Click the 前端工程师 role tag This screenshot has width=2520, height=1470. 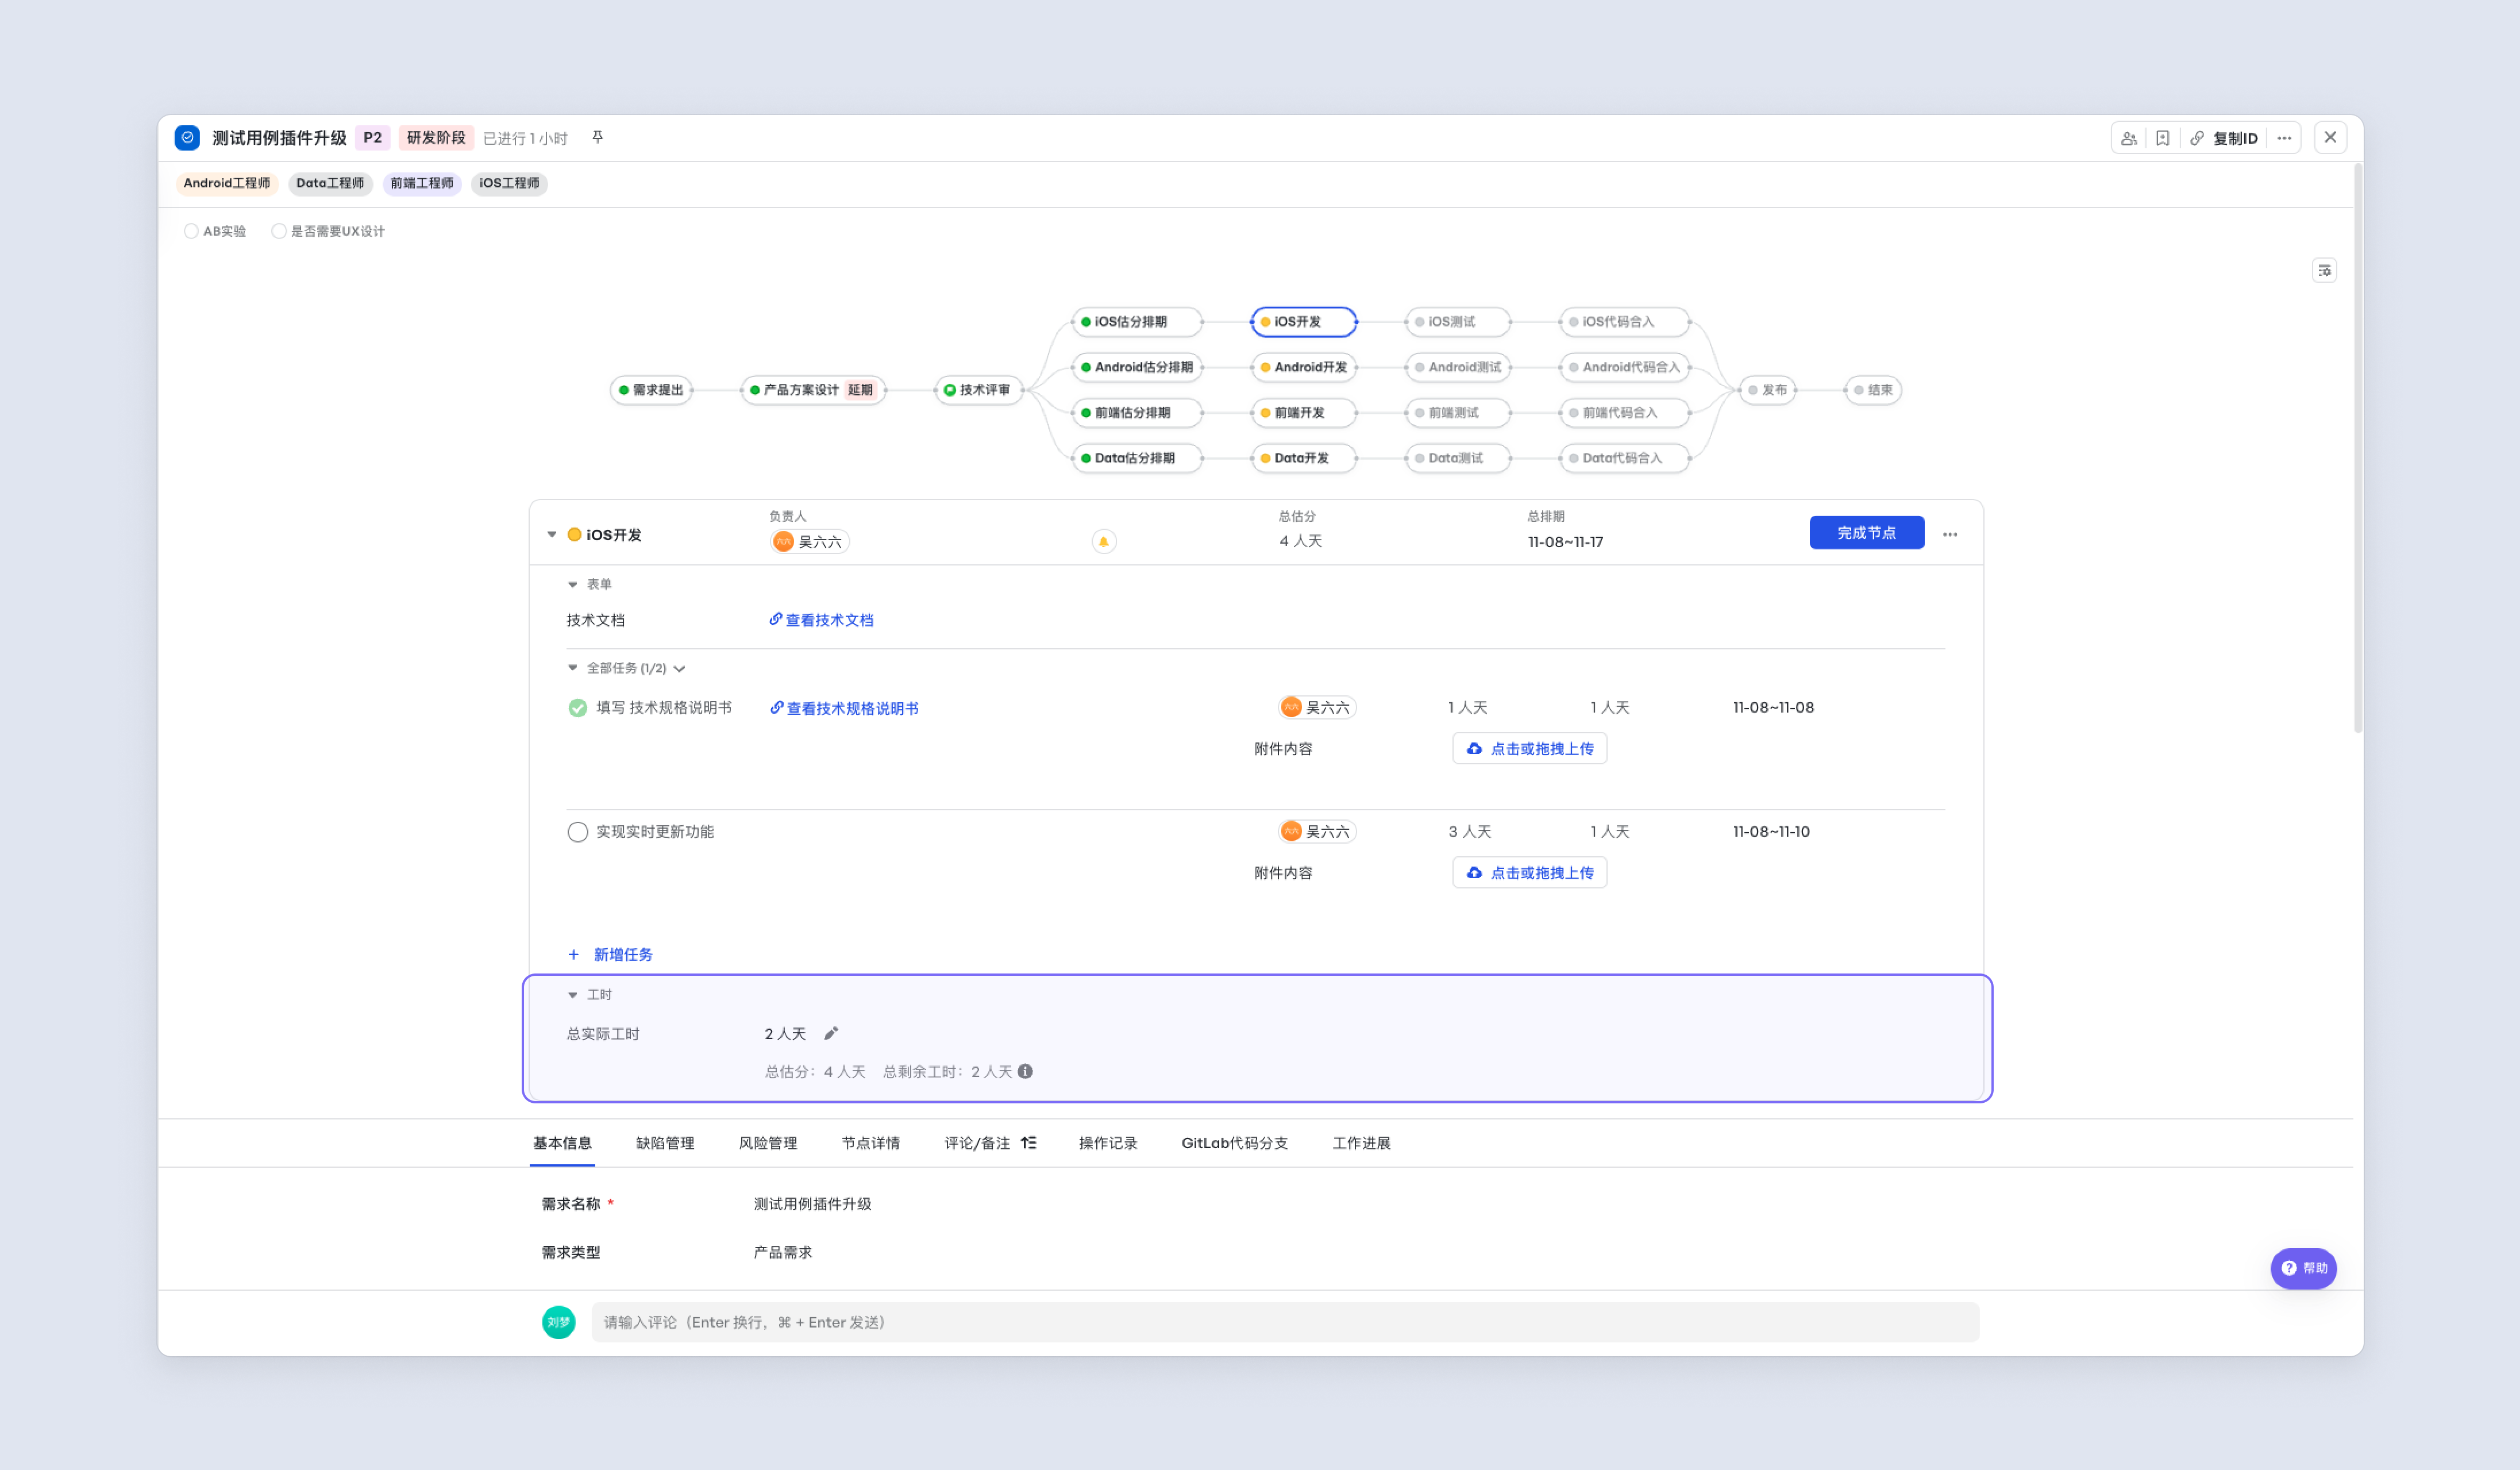coord(422,183)
